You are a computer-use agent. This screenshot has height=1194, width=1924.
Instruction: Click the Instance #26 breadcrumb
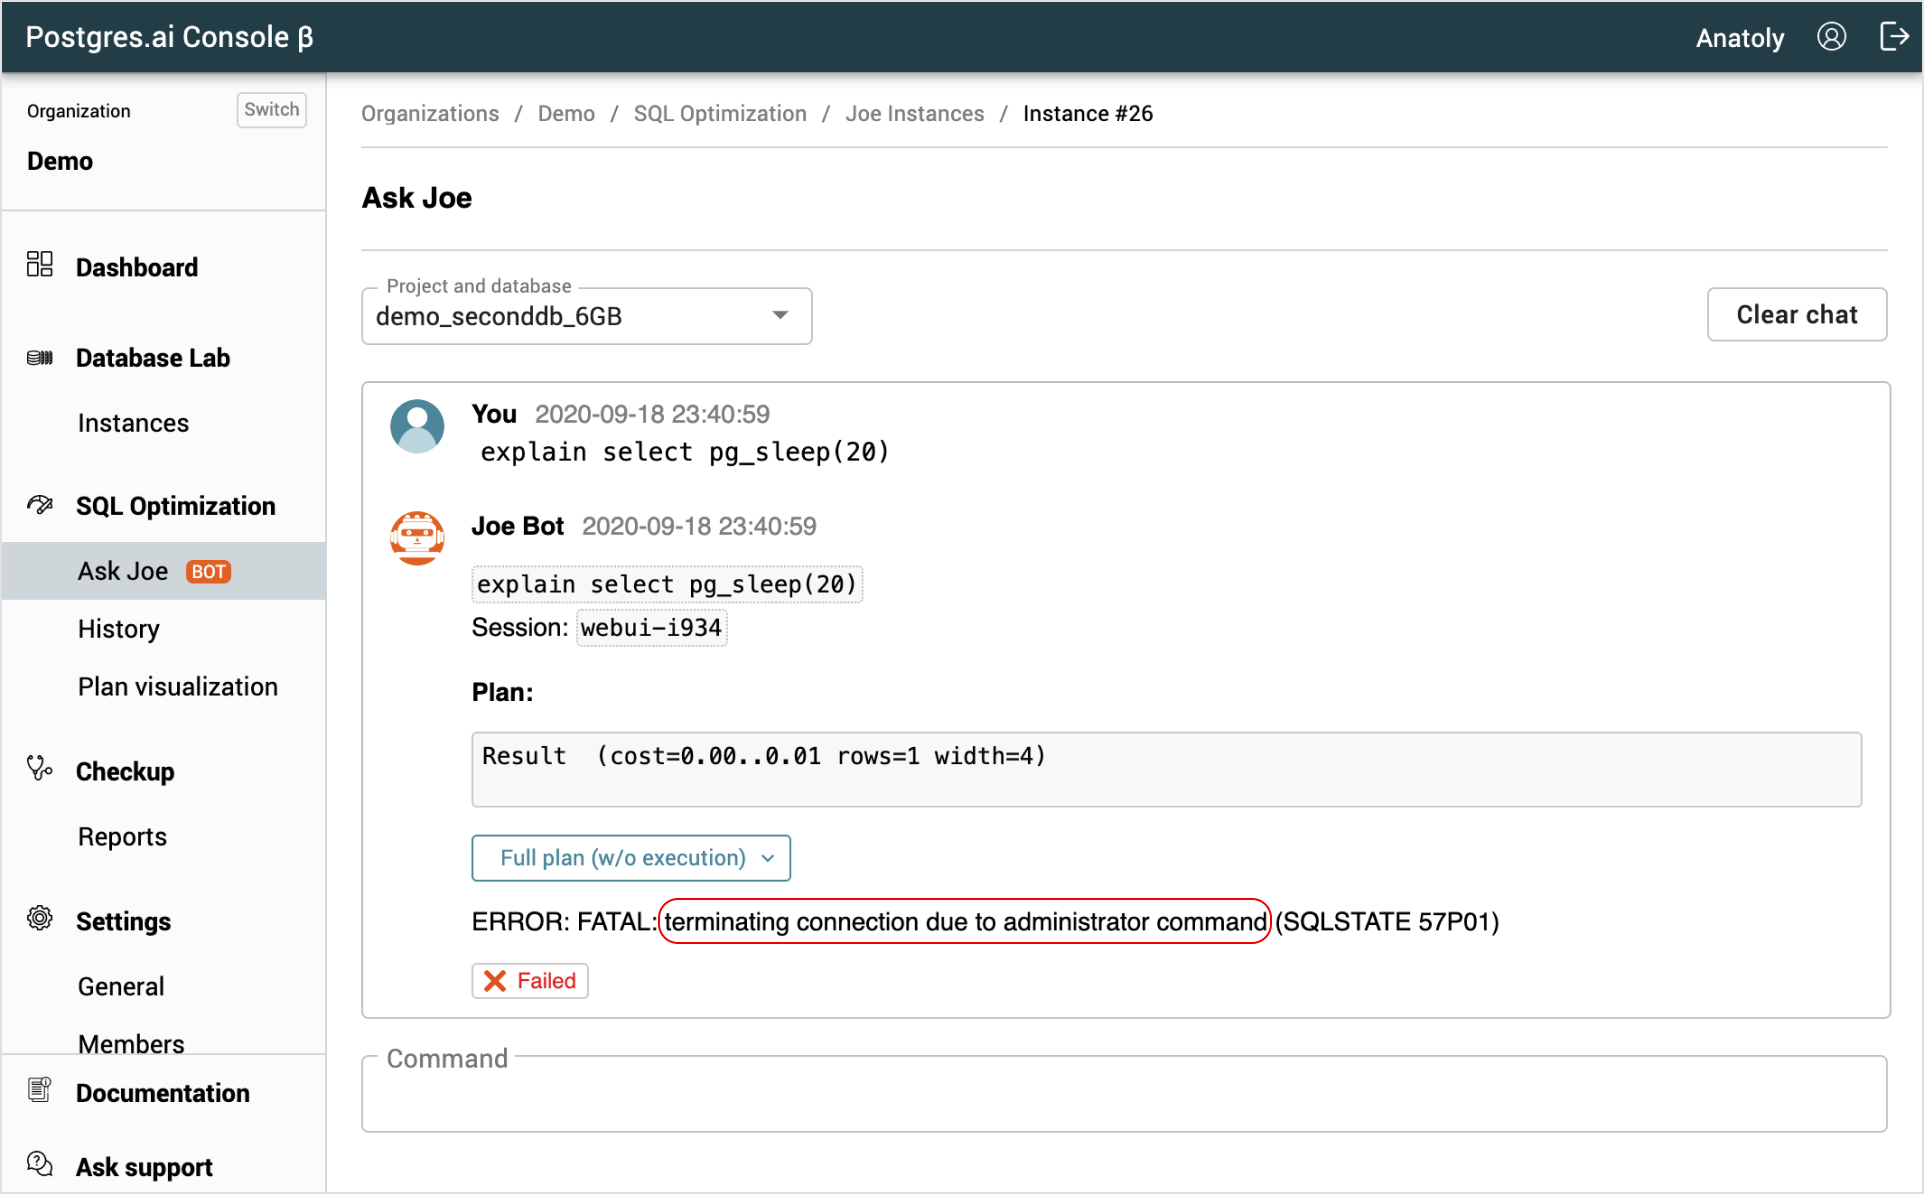1088,114
